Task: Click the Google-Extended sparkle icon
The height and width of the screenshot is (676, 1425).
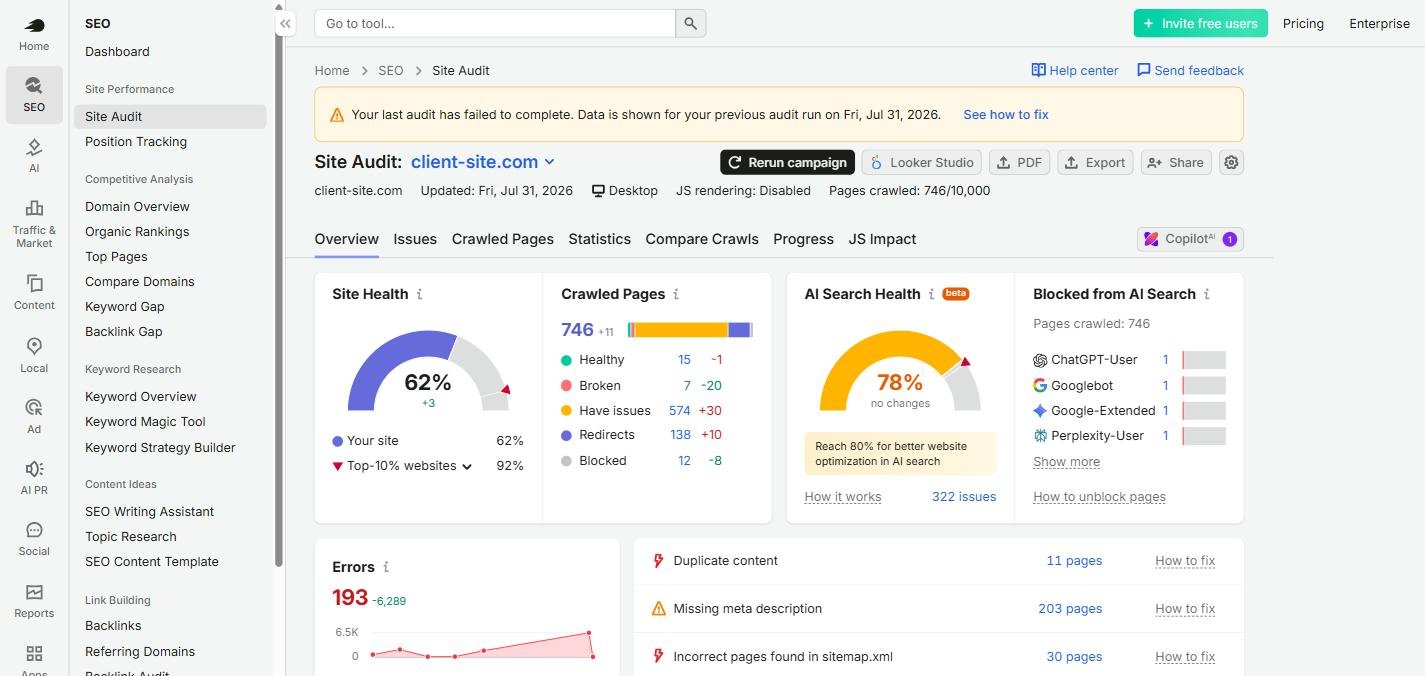Action: click(x=1040, y=411)
